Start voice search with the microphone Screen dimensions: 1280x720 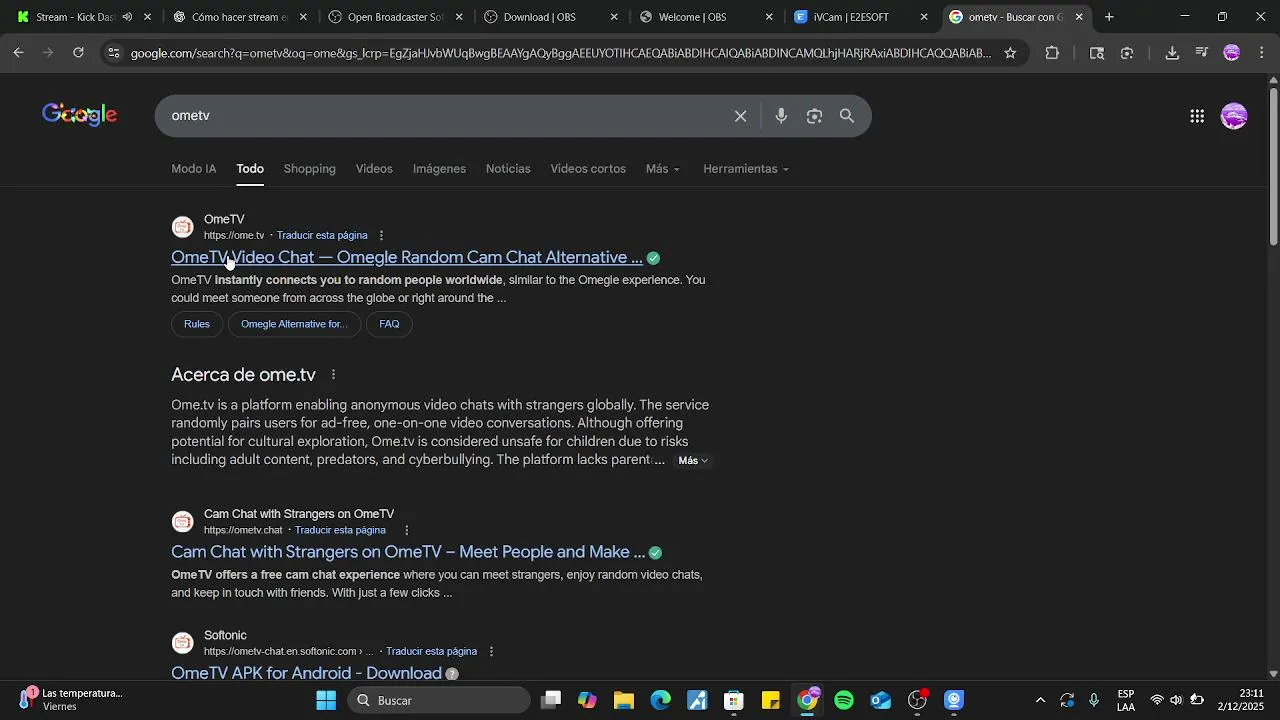point(781,116)
